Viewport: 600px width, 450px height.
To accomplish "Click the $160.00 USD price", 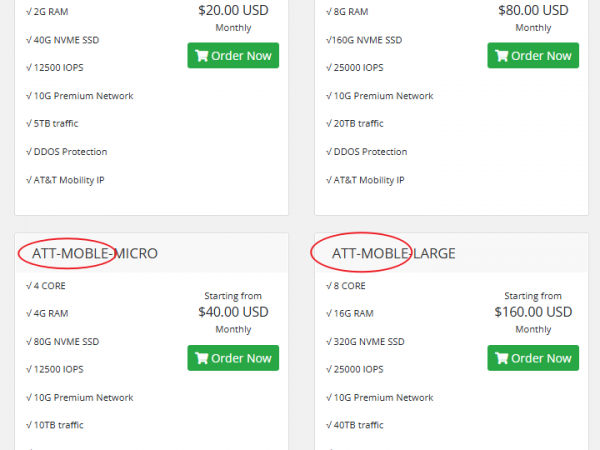I will tap(533, 312).
